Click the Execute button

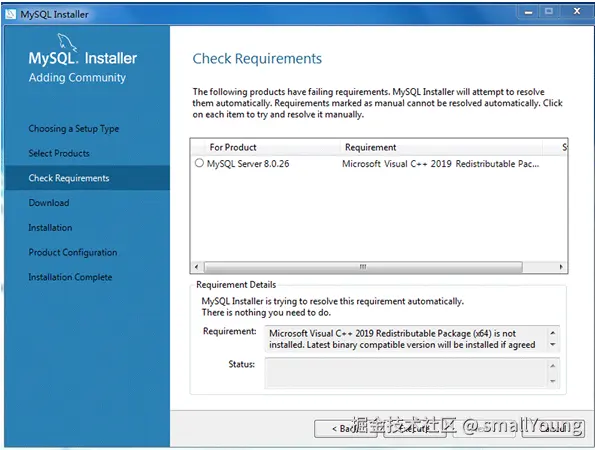tap(415, 429)
